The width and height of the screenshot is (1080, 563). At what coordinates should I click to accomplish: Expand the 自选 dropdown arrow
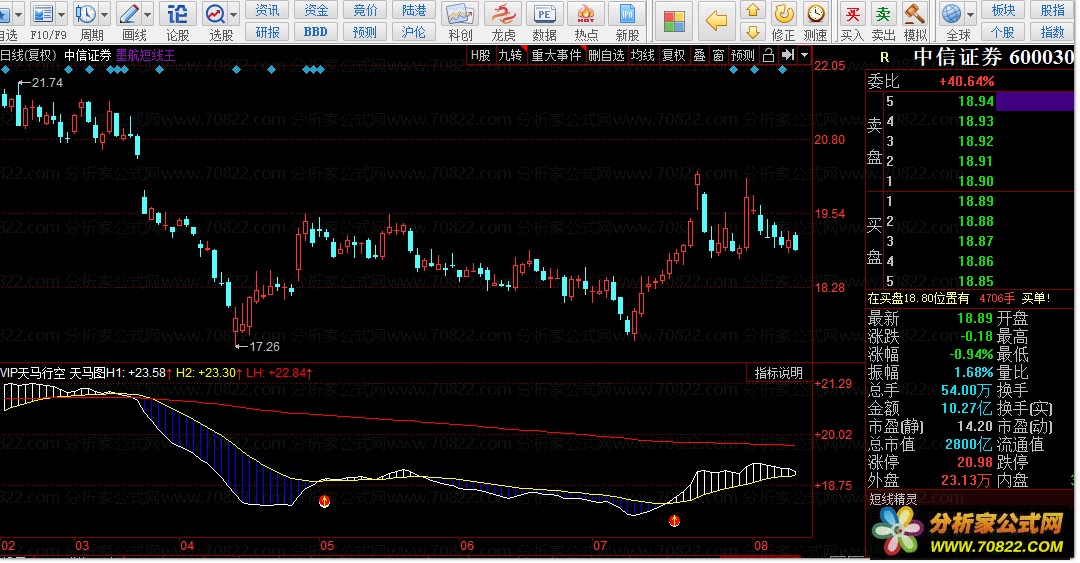[x=18, y=14]
